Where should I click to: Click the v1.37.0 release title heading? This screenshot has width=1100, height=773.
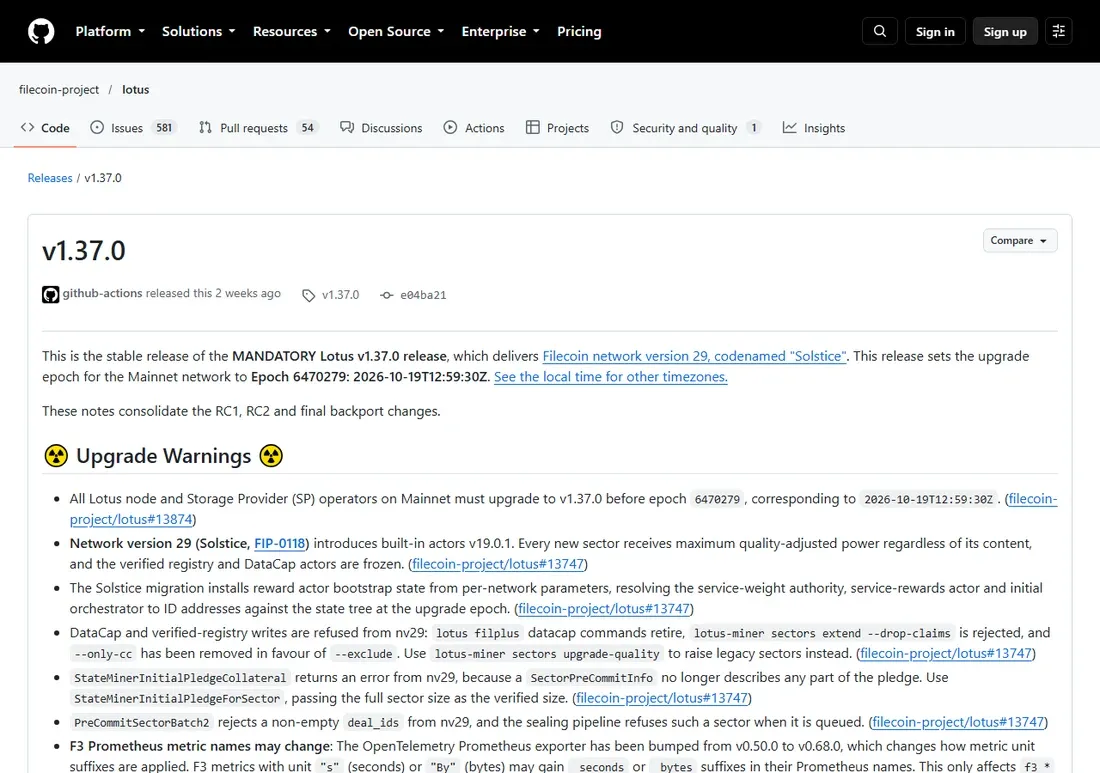pyautogui.click(x=83, y=250)
